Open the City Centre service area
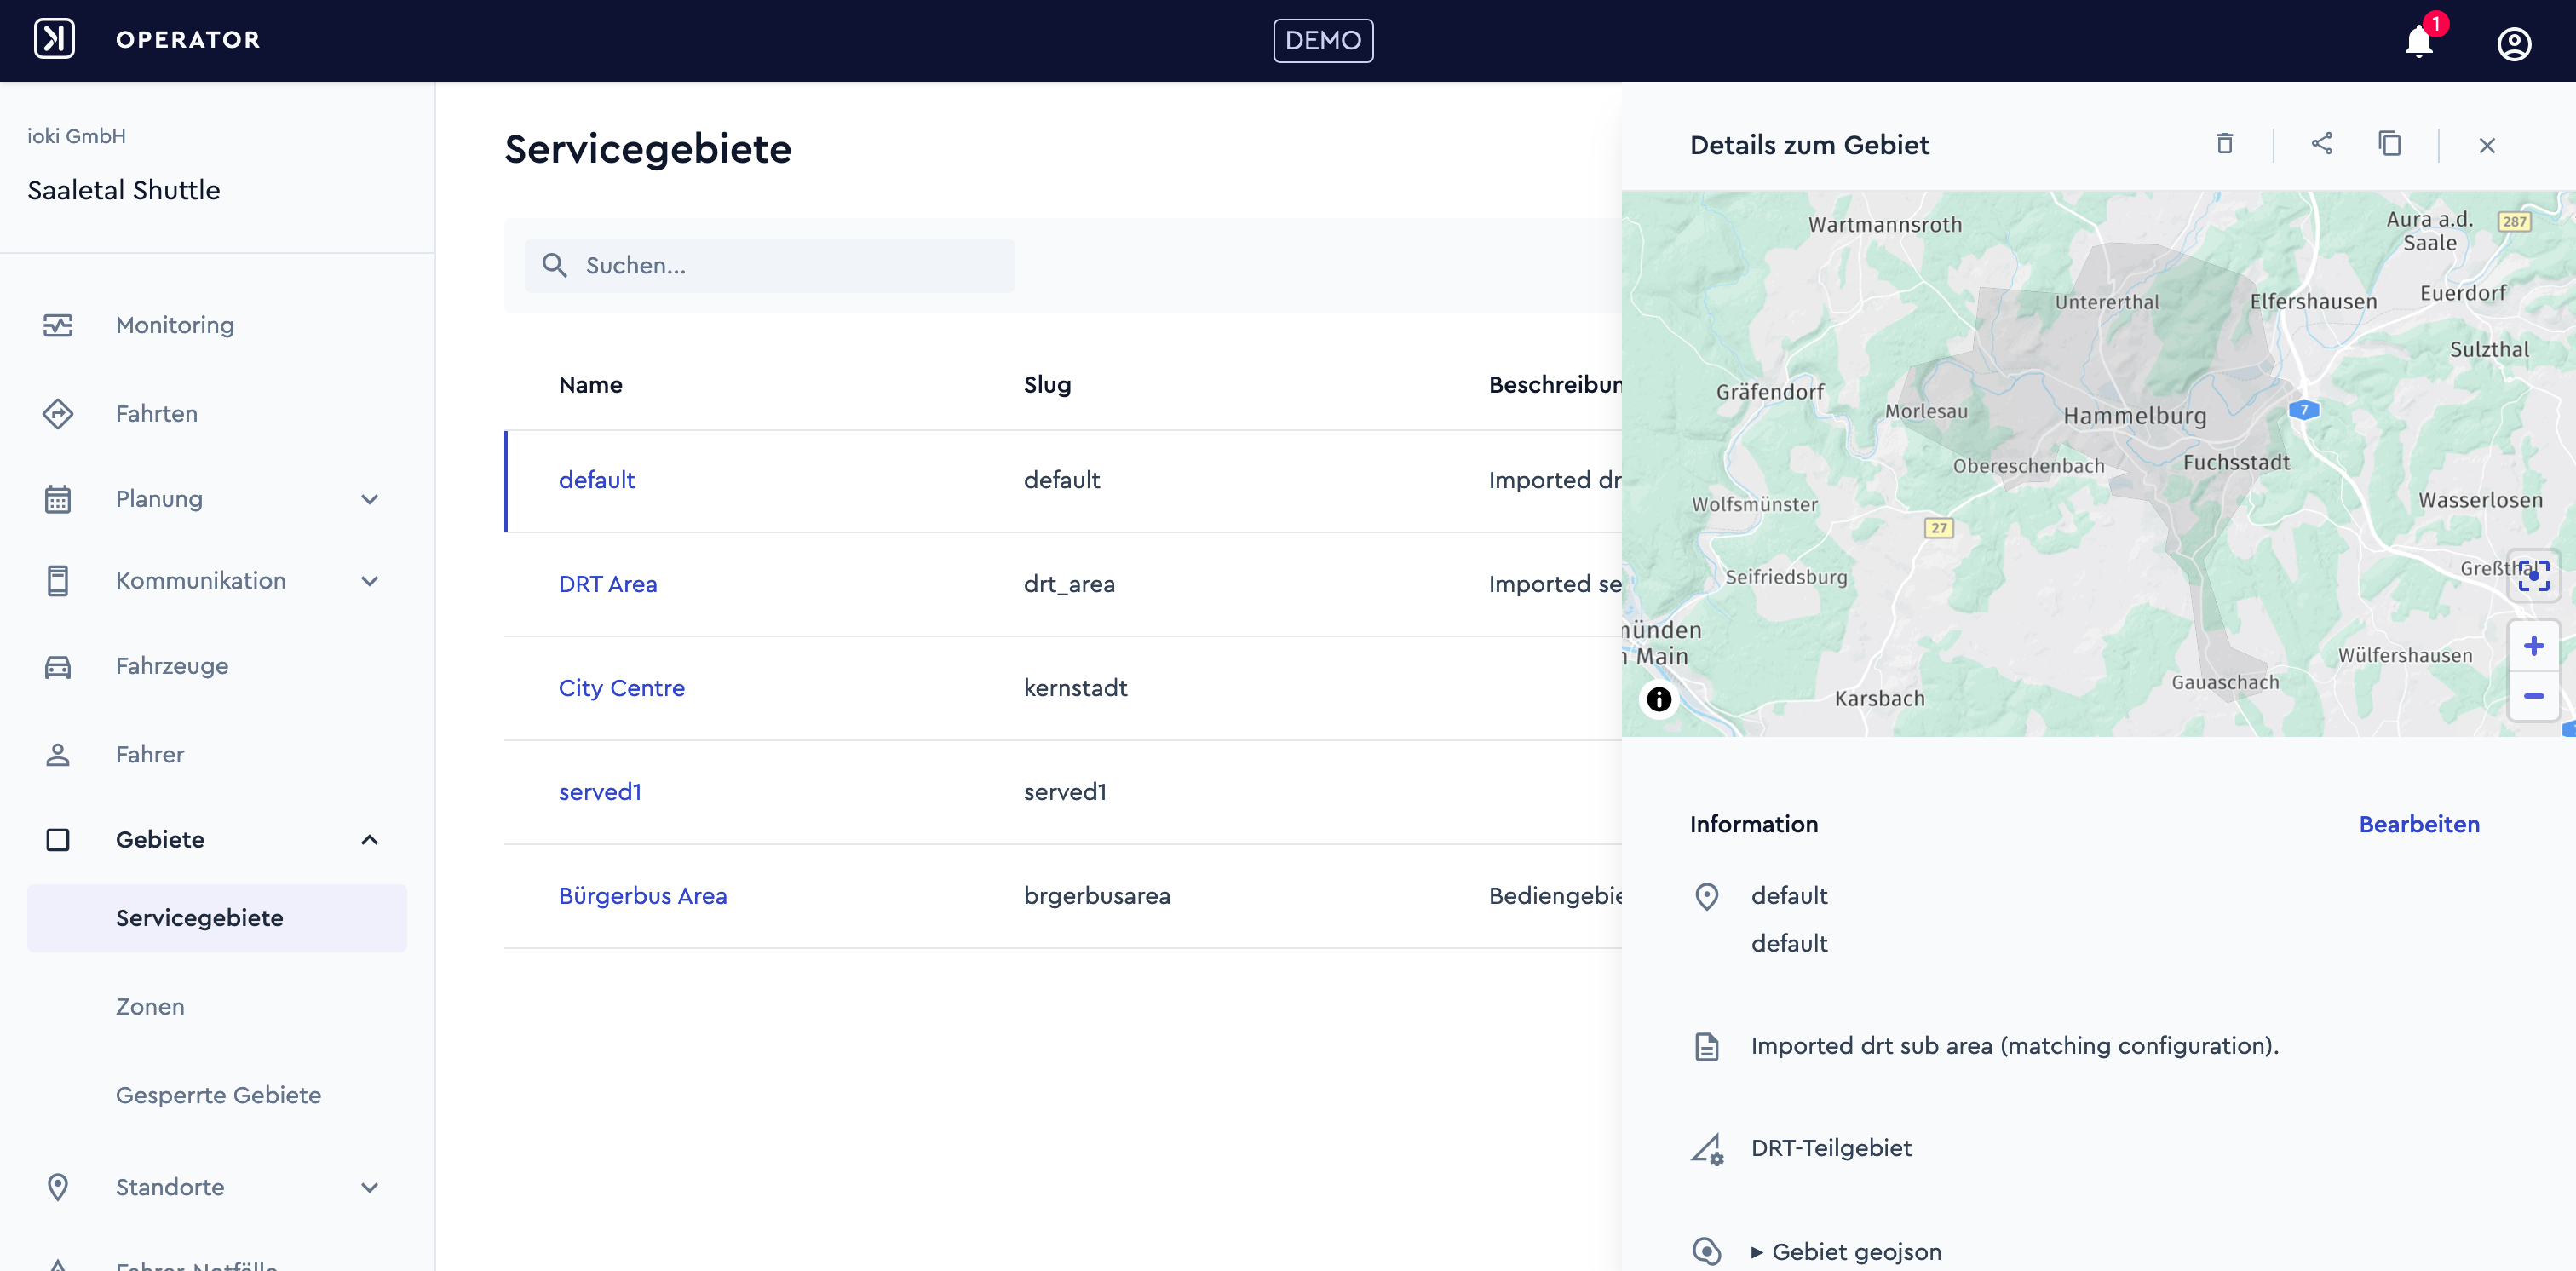This screenshot has height=1271, width=2576. (621, 688)
